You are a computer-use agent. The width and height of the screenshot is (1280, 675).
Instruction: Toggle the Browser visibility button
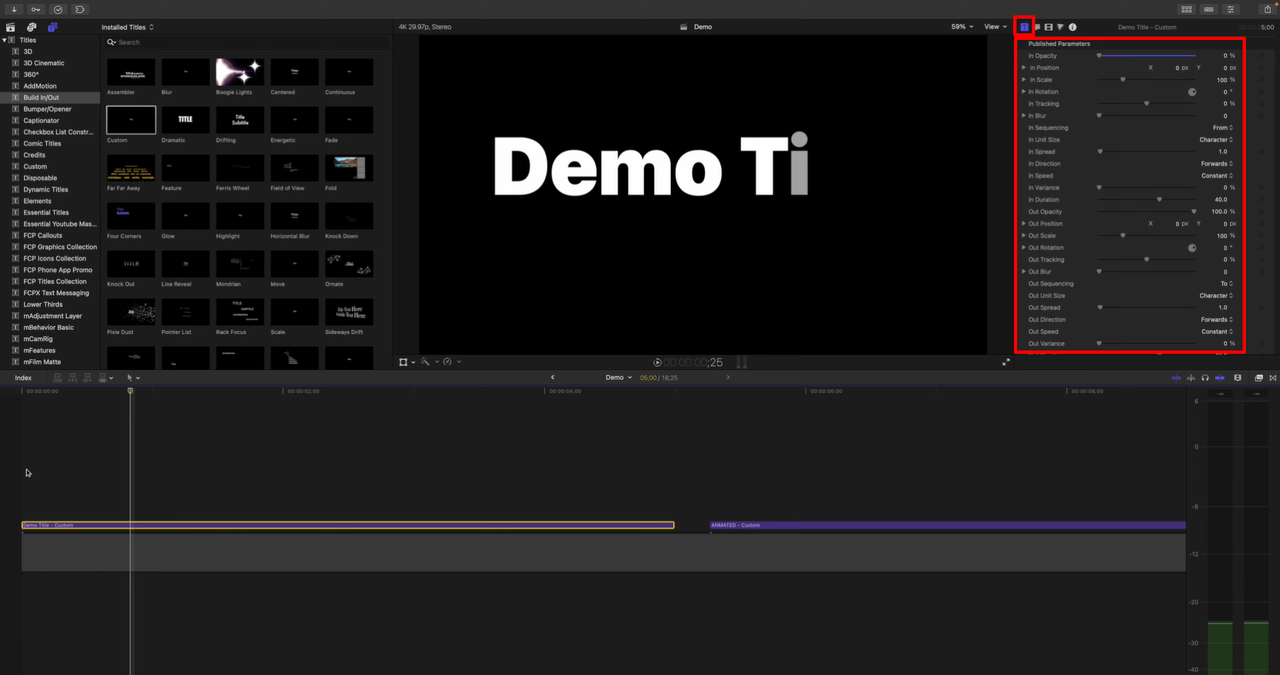tap(1185, 9)
